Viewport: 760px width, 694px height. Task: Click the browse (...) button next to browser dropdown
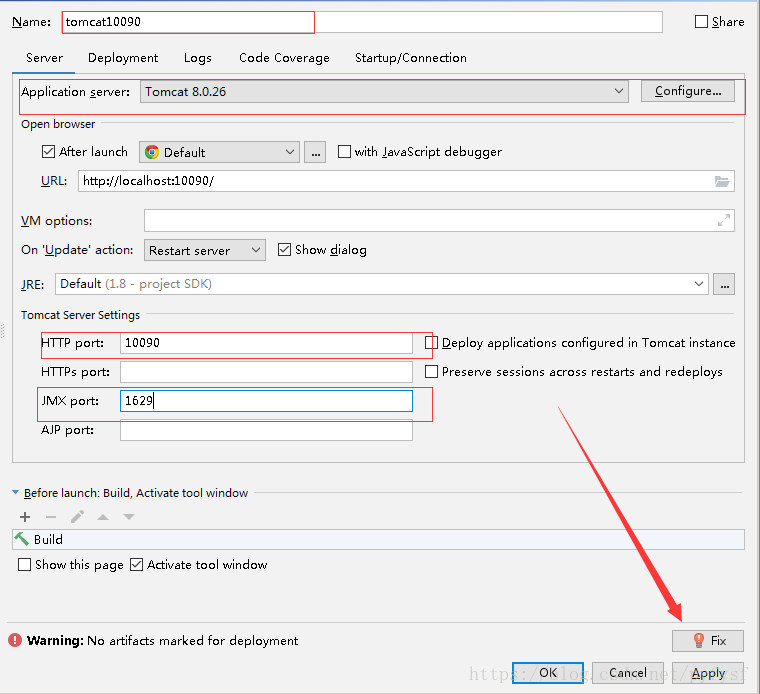315,153
